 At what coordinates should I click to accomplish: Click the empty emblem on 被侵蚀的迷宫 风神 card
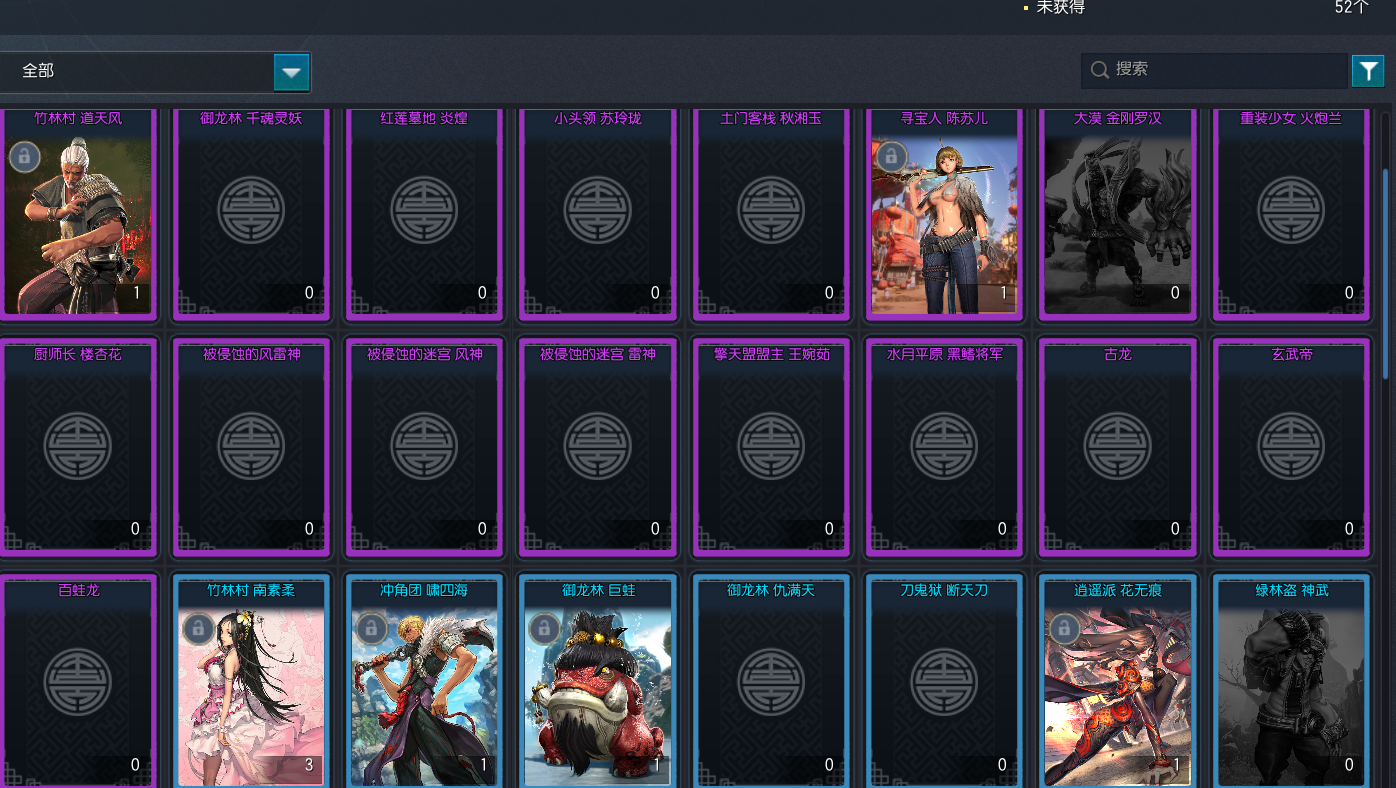[424, 446]
